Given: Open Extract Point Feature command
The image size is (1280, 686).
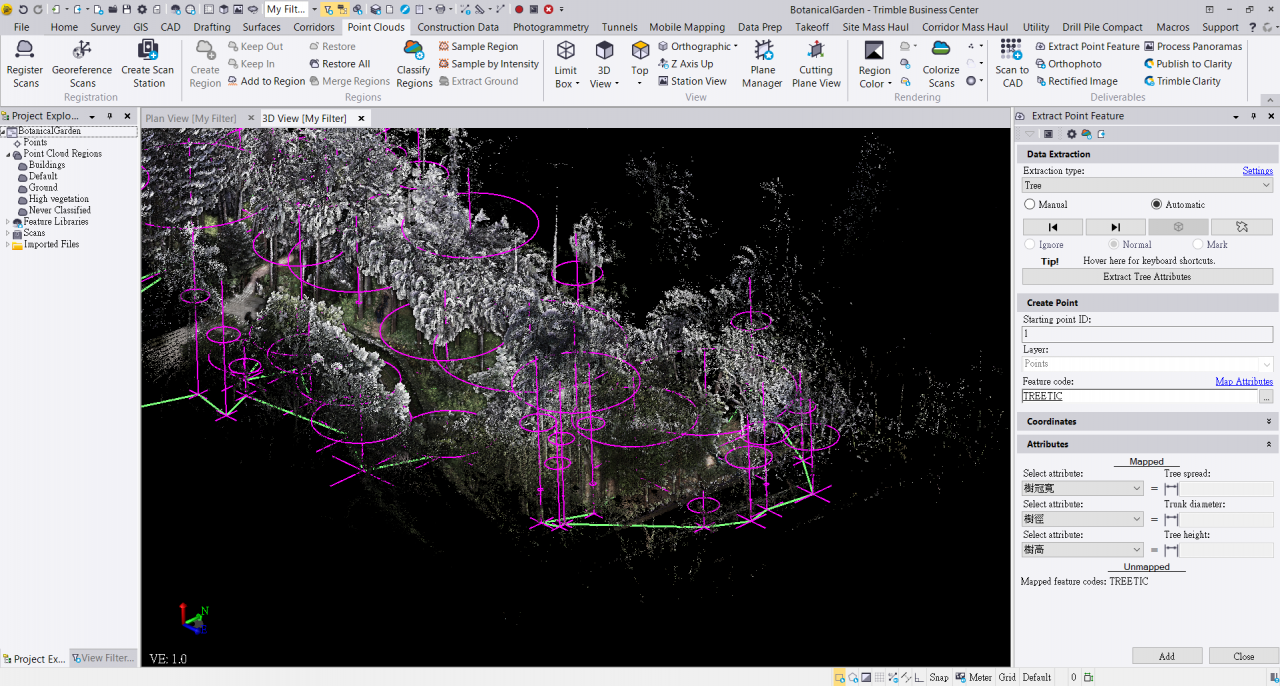Looking at the screenshot, I should (x=1087, y=47).
